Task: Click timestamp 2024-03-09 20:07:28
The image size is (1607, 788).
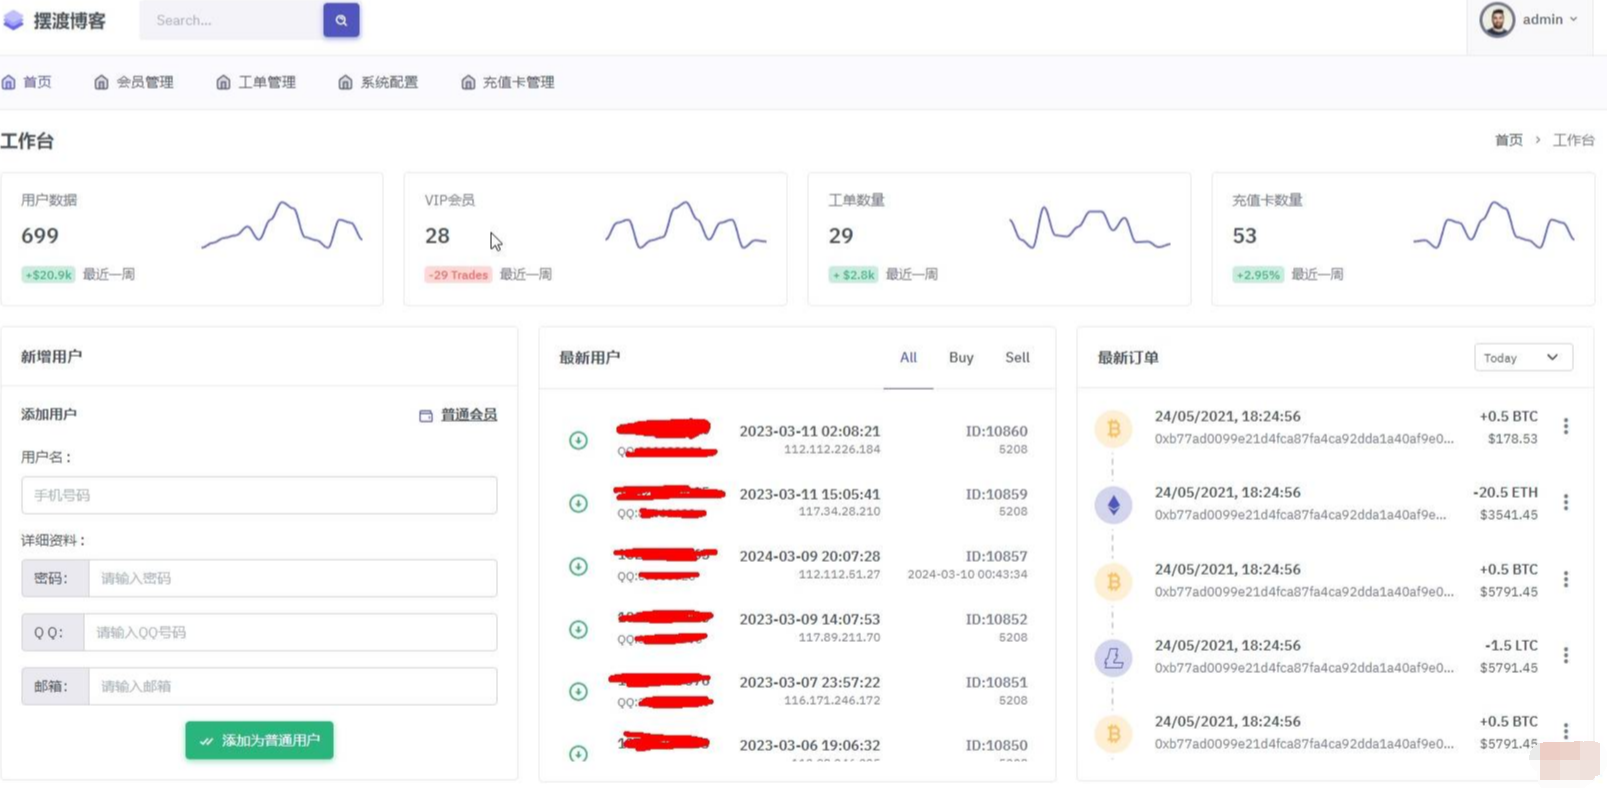Action: [x=810, y=556]
